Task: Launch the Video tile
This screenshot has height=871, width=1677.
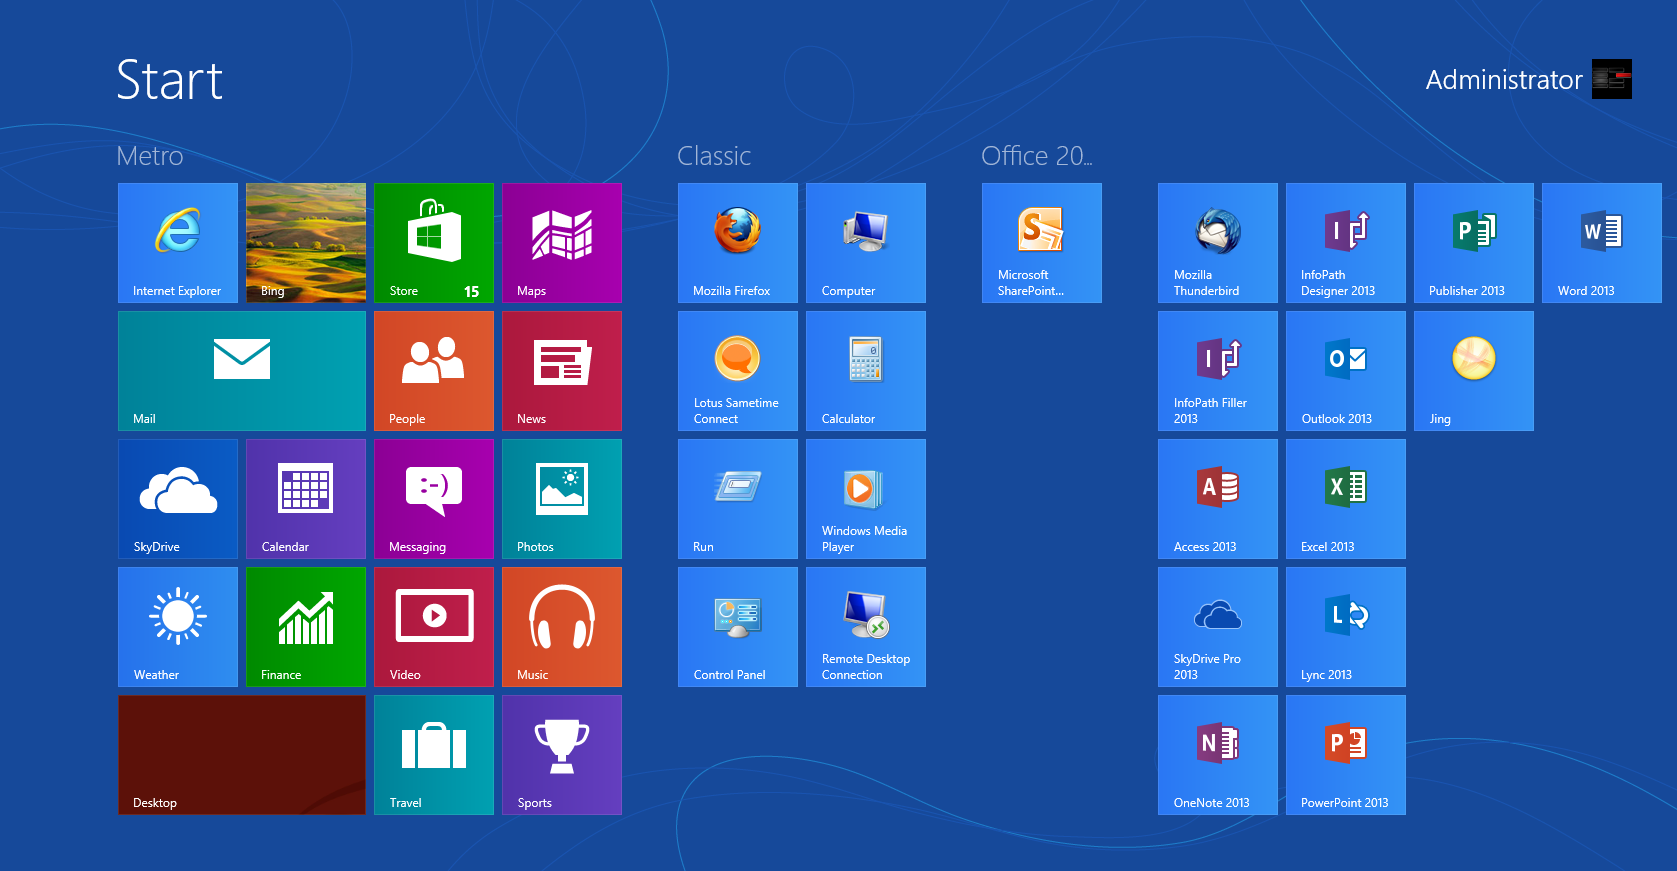Action: (434, 627)
